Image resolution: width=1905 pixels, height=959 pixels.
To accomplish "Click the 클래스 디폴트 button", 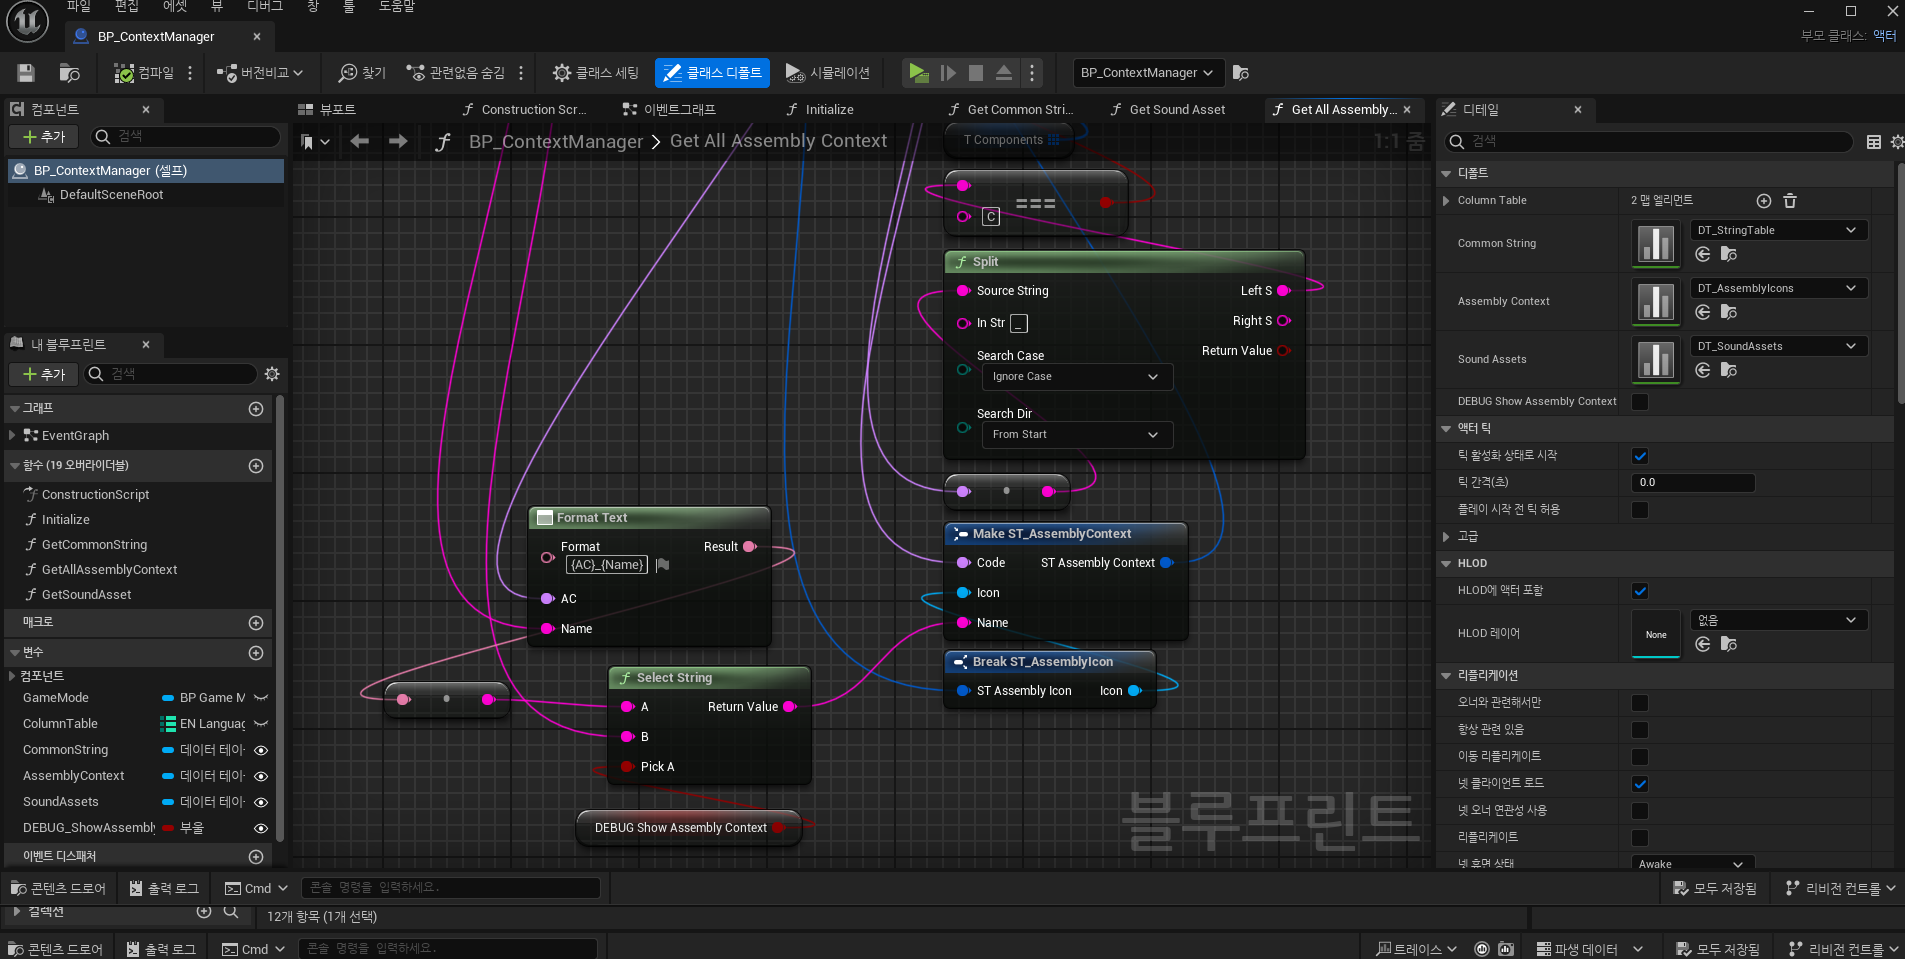I will 712,73.
